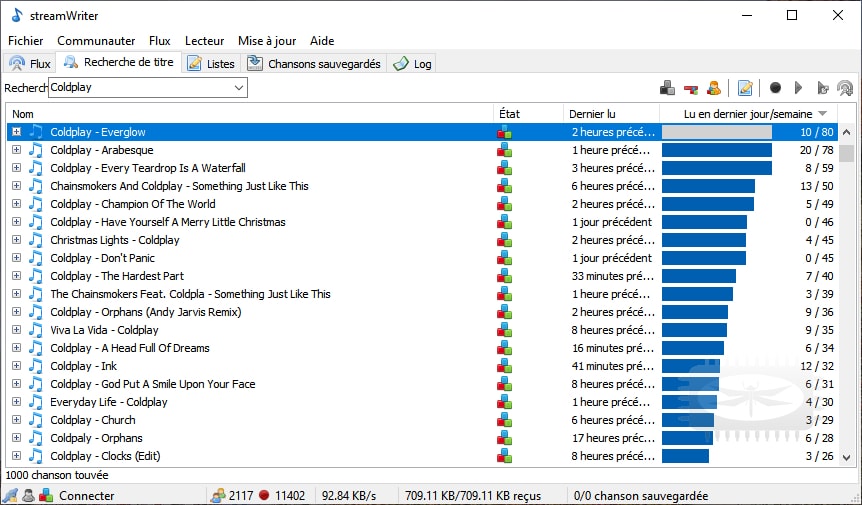Expand the Coldplay - Orphans (Andy Jarvis Remix) entry
The image size is (862, 505).
click(16, 312)
